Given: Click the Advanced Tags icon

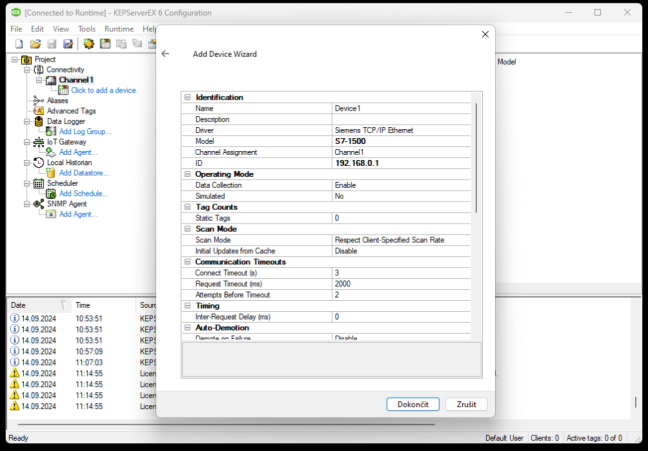Looking at the screenshot, I should tap(38, 111).
